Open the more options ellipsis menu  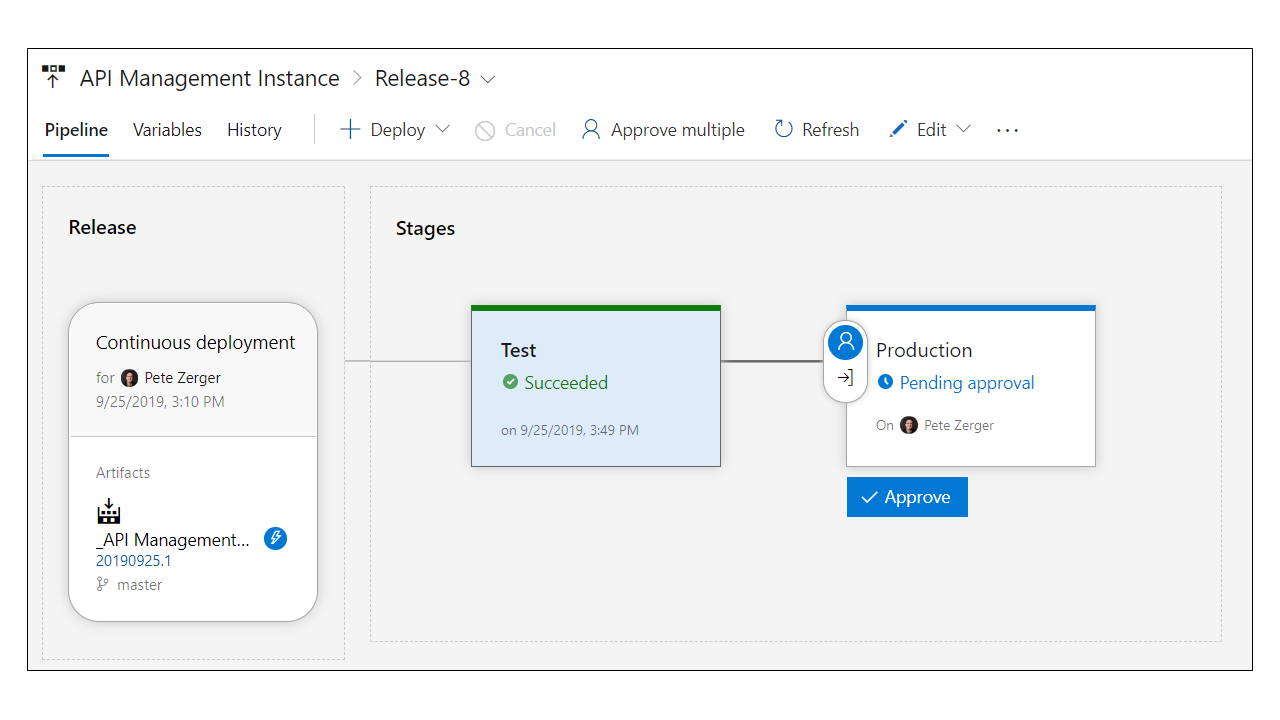(1007, 130)
